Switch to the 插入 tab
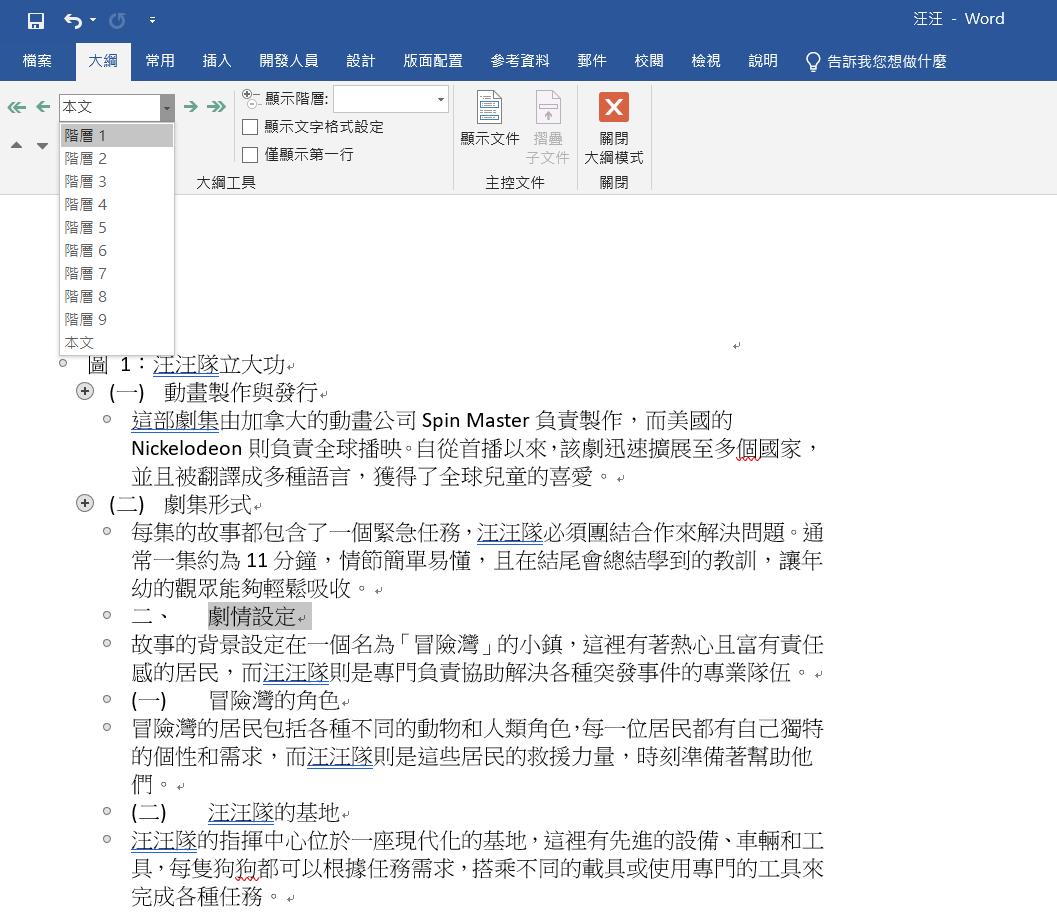Image resolution: width=1057 pixels, height=913 pixels. click(216, 61)
